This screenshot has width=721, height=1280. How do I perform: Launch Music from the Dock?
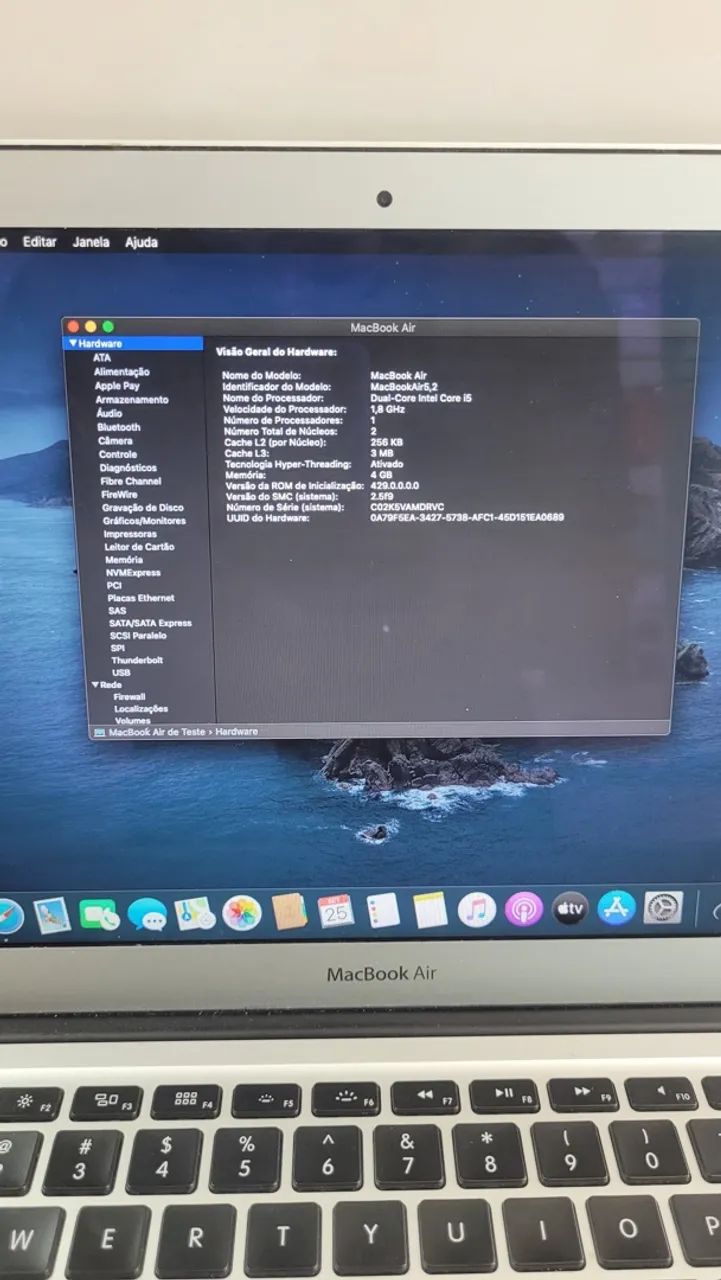pyautogui.click(x=477, y=909)
